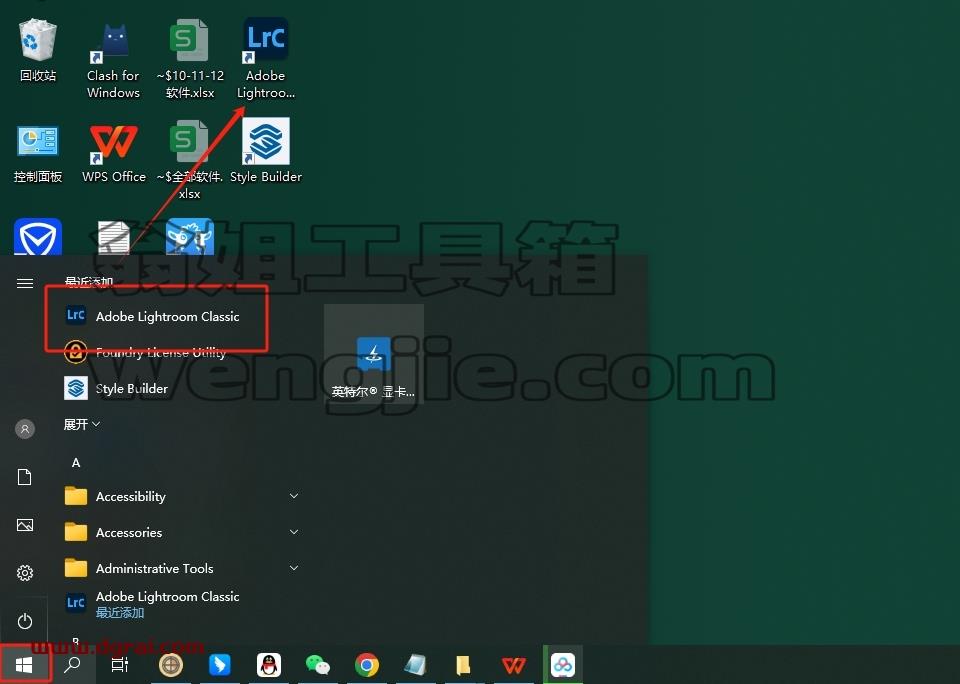Open the Power button in Start sidebar

click(24, 621)
